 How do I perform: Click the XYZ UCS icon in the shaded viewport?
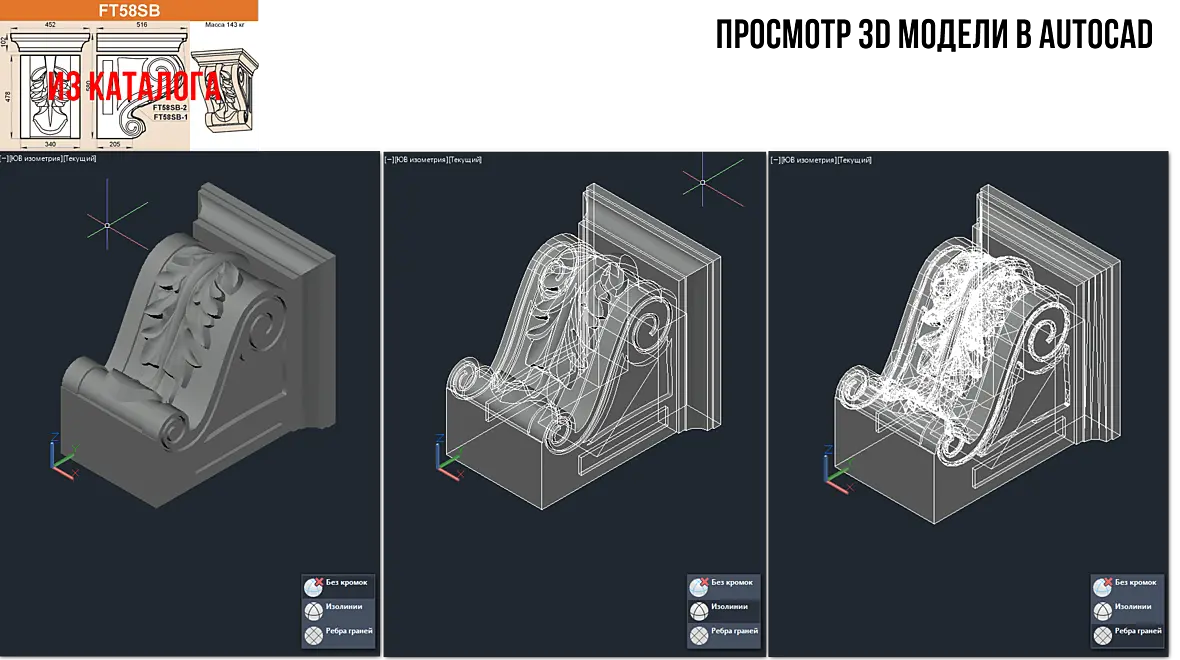pyautogui.click(x=64, y=455)
